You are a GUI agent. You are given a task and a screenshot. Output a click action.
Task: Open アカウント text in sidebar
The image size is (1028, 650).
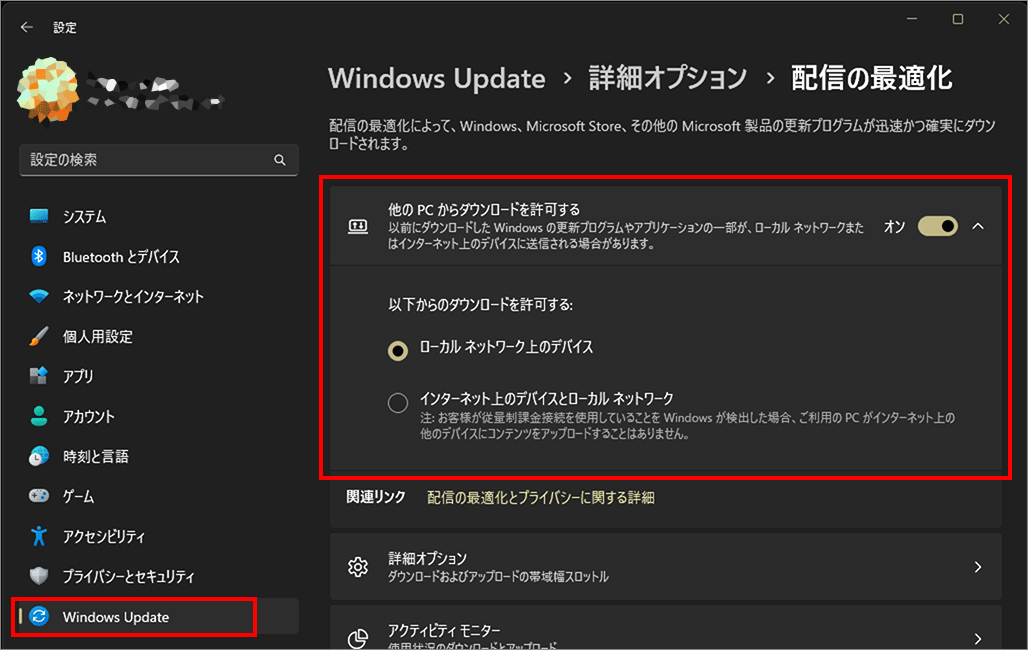[x=89, y=416]
